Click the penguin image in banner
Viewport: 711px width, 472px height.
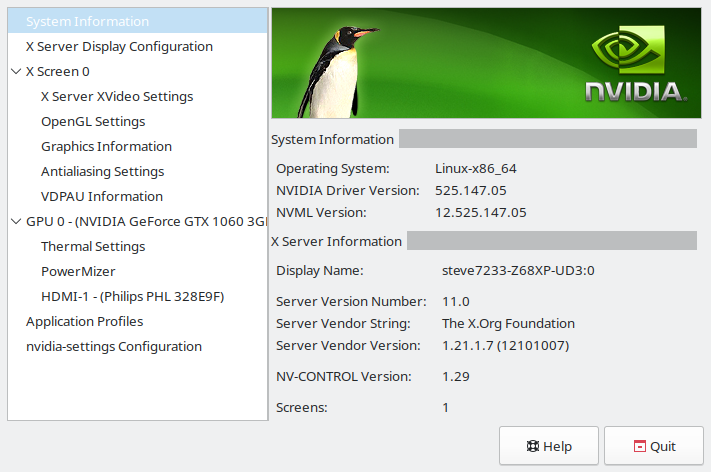[338, 72]
